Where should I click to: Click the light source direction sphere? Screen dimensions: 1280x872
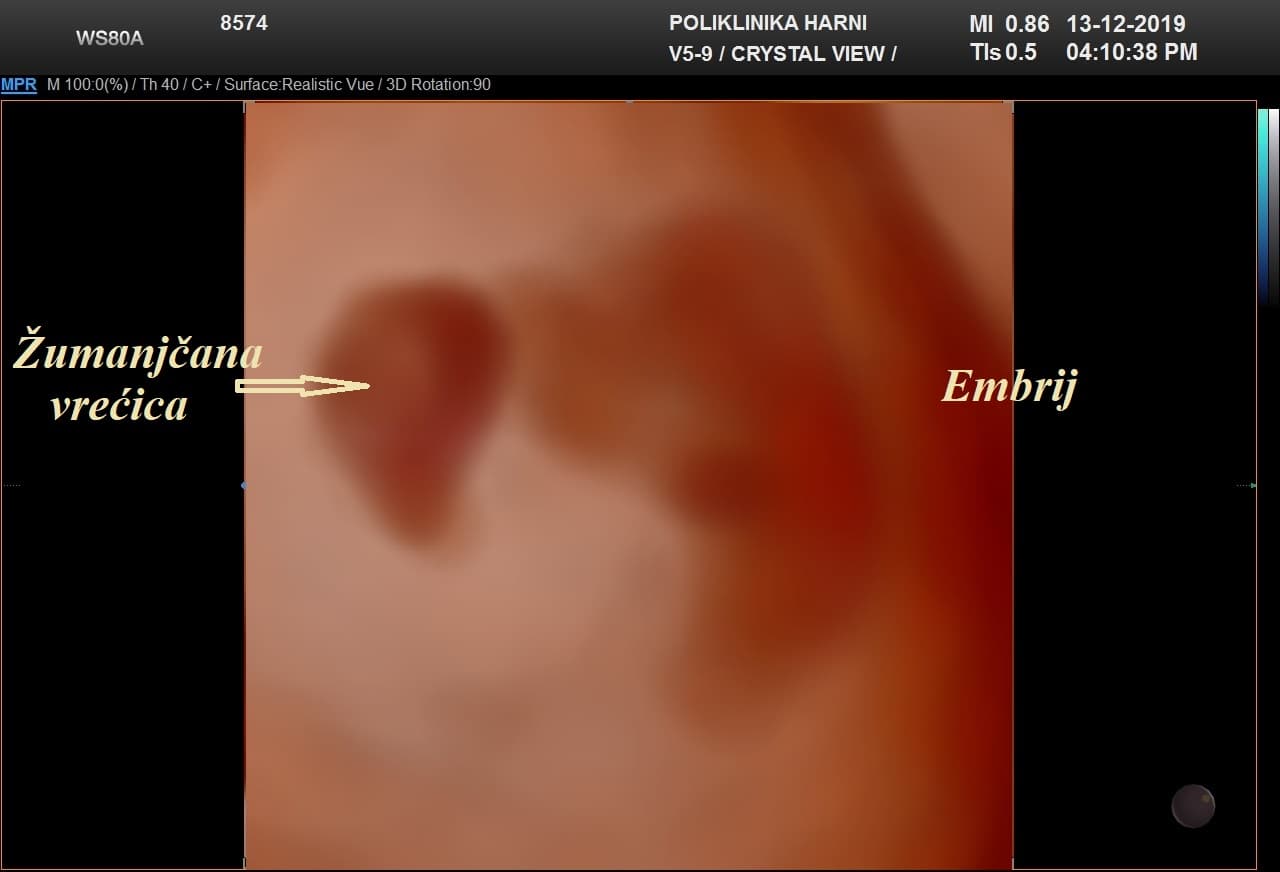pyautogui.click(x=1192, y=806)
